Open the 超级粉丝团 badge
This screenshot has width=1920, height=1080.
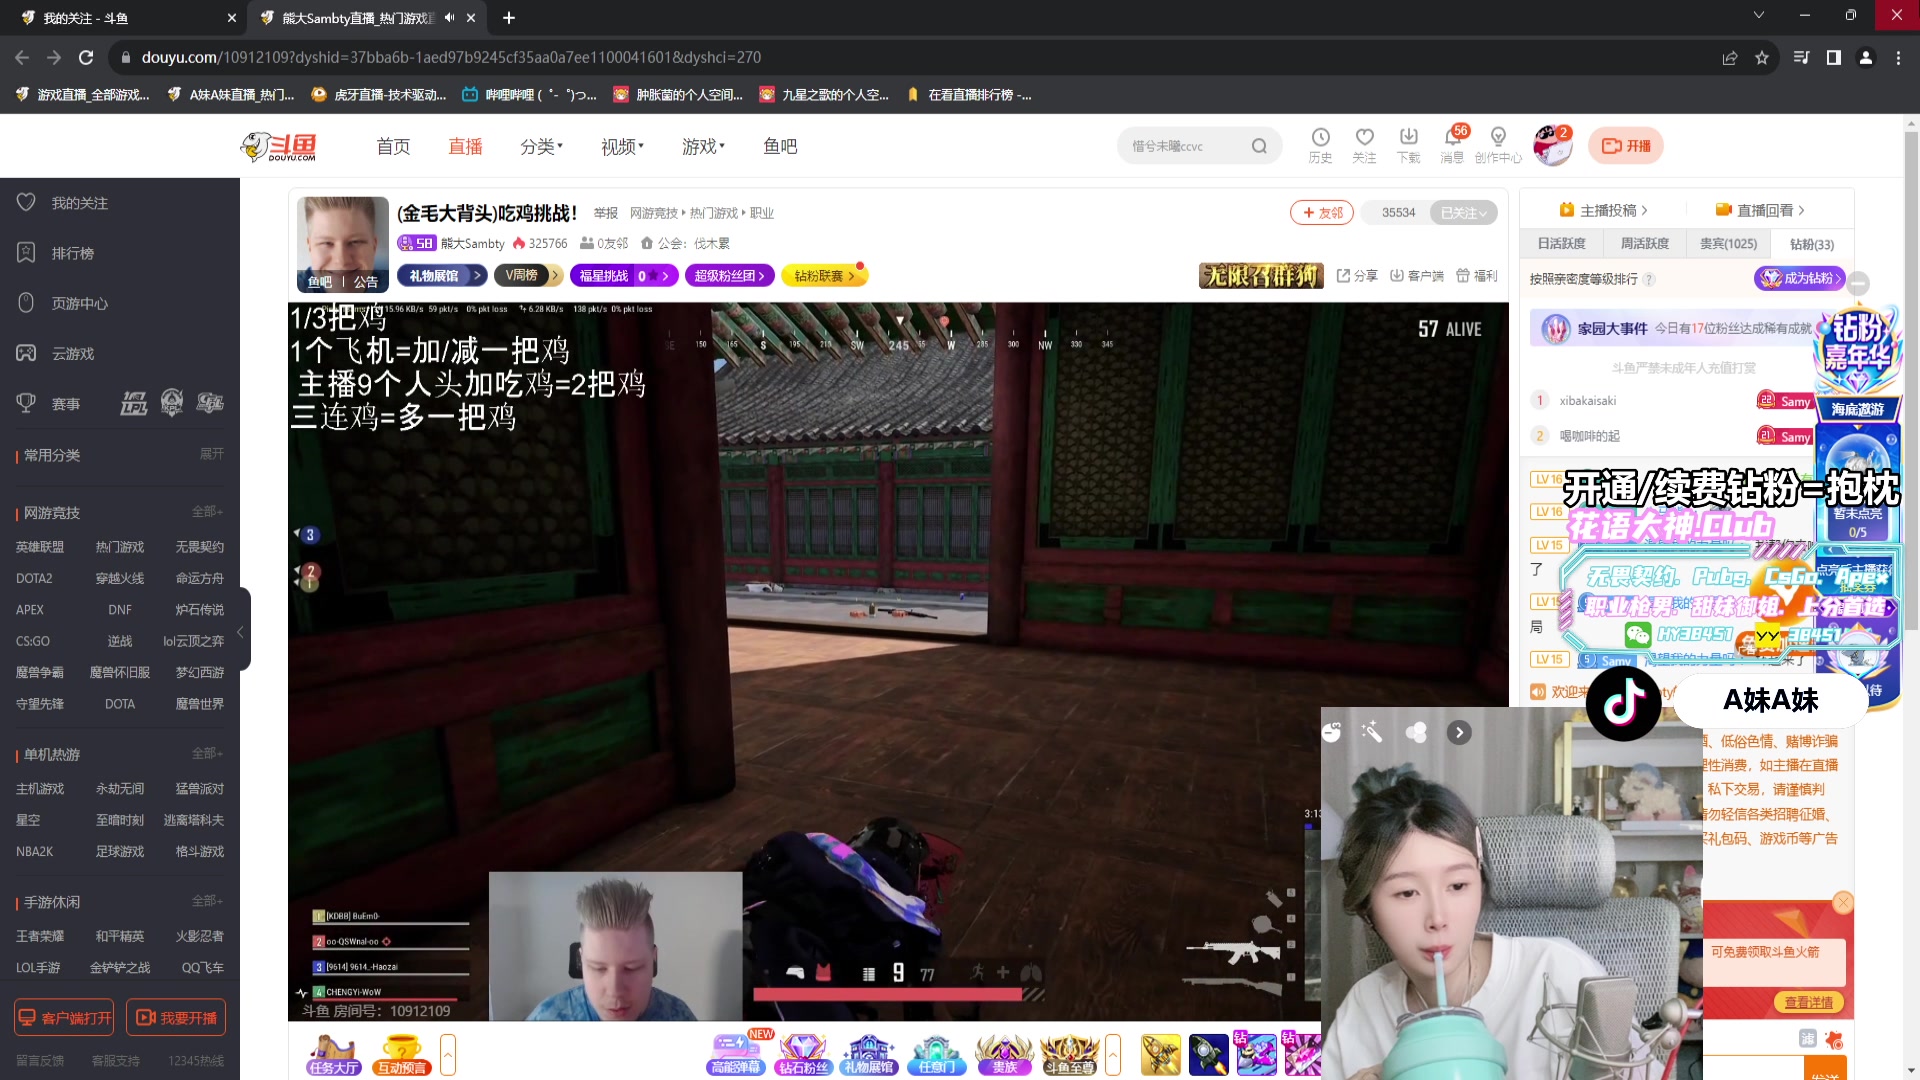pyautogui.click(x=730, y=275)
